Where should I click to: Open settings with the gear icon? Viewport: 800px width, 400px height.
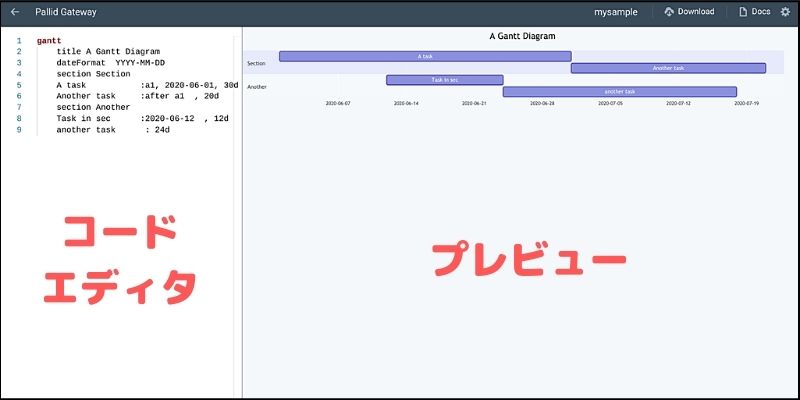[785, 12]
